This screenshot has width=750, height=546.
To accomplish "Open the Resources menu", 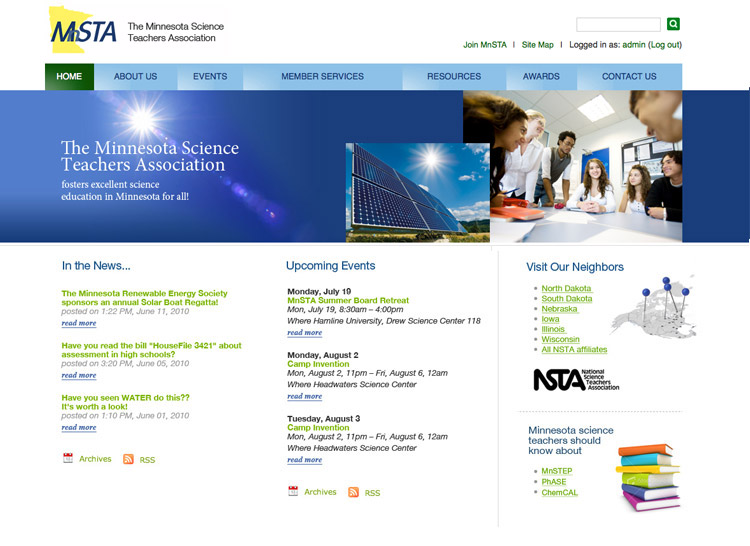I will [454, 76].
